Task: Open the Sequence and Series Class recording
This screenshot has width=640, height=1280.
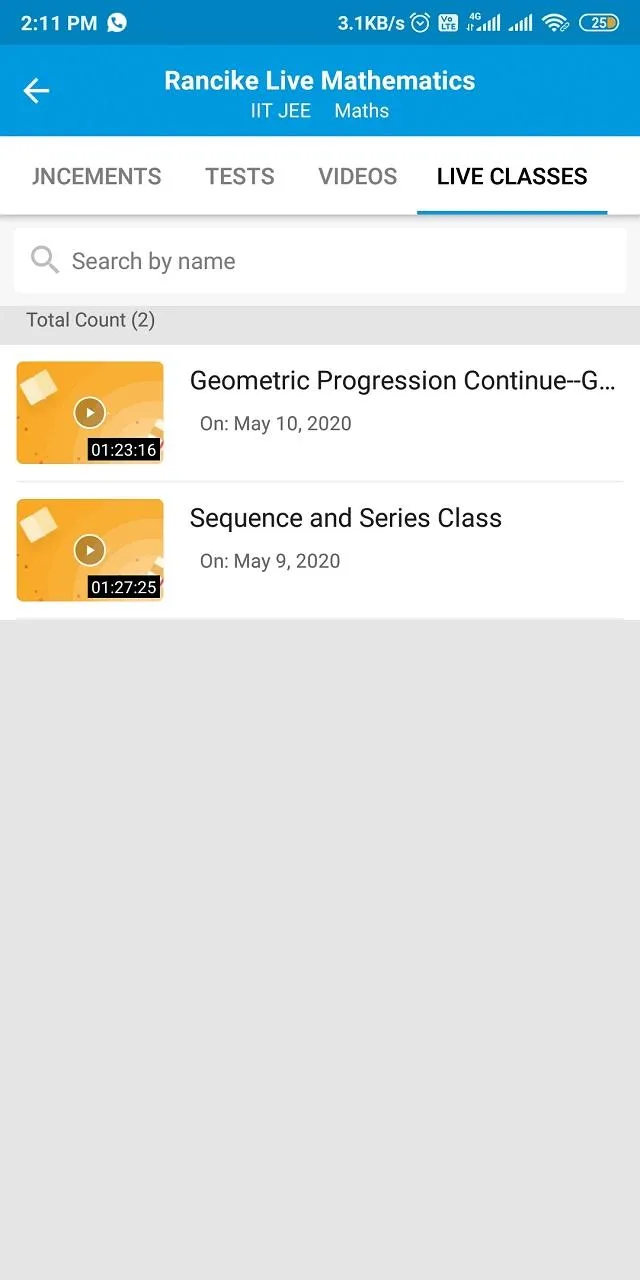Action: tap(345, 518)
